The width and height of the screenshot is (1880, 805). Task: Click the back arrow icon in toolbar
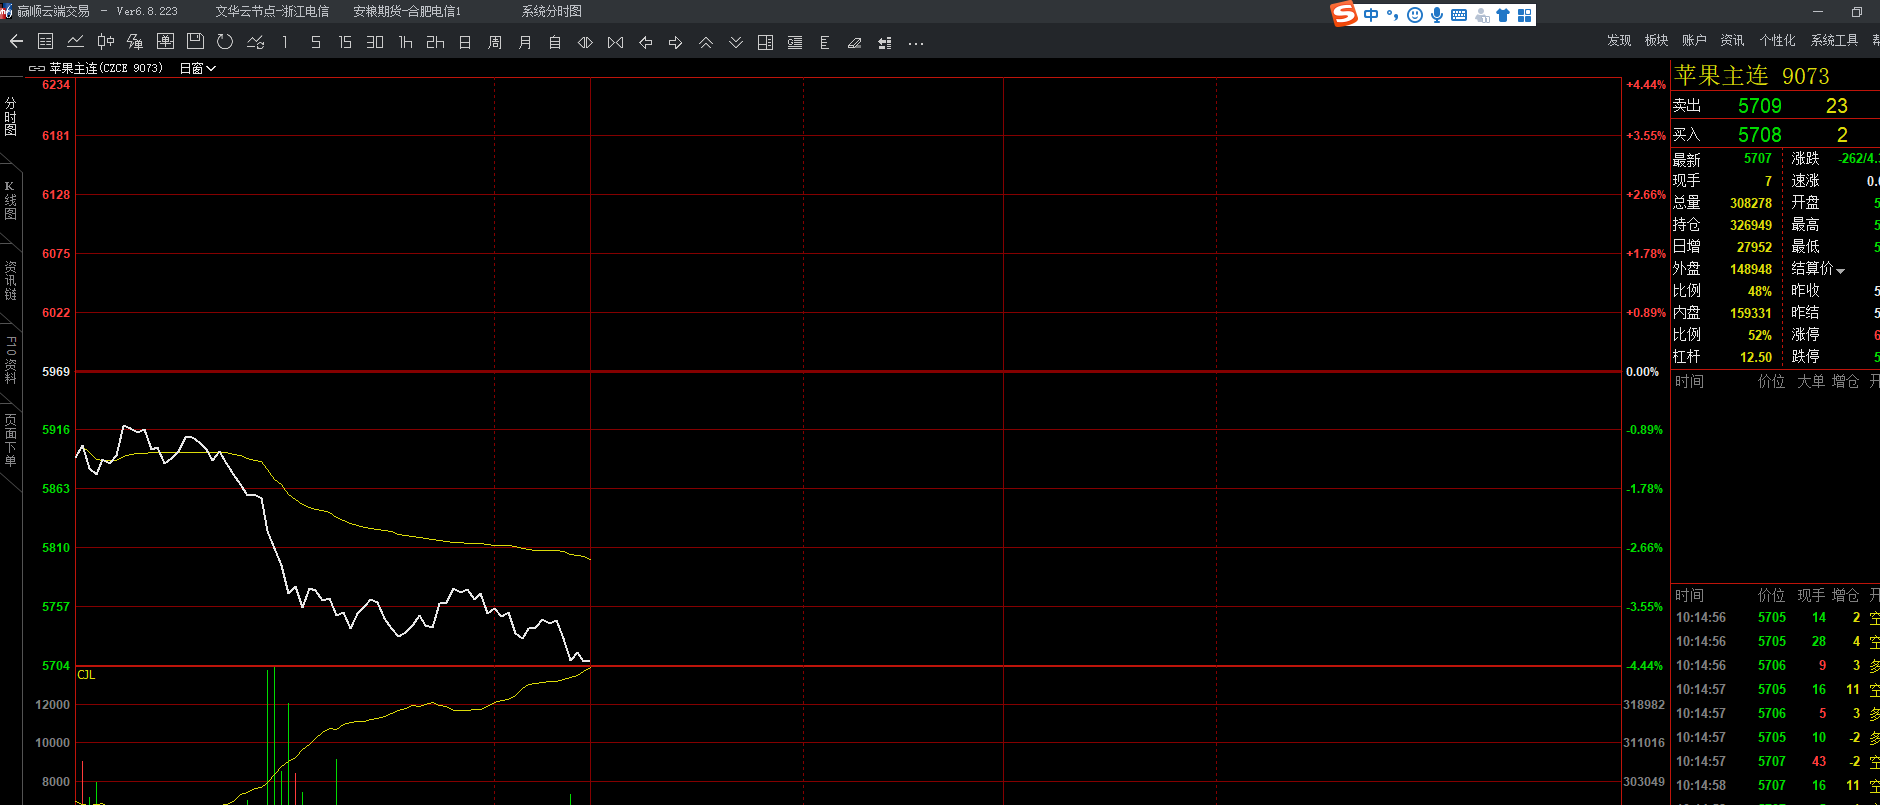(x=16, y=42)
